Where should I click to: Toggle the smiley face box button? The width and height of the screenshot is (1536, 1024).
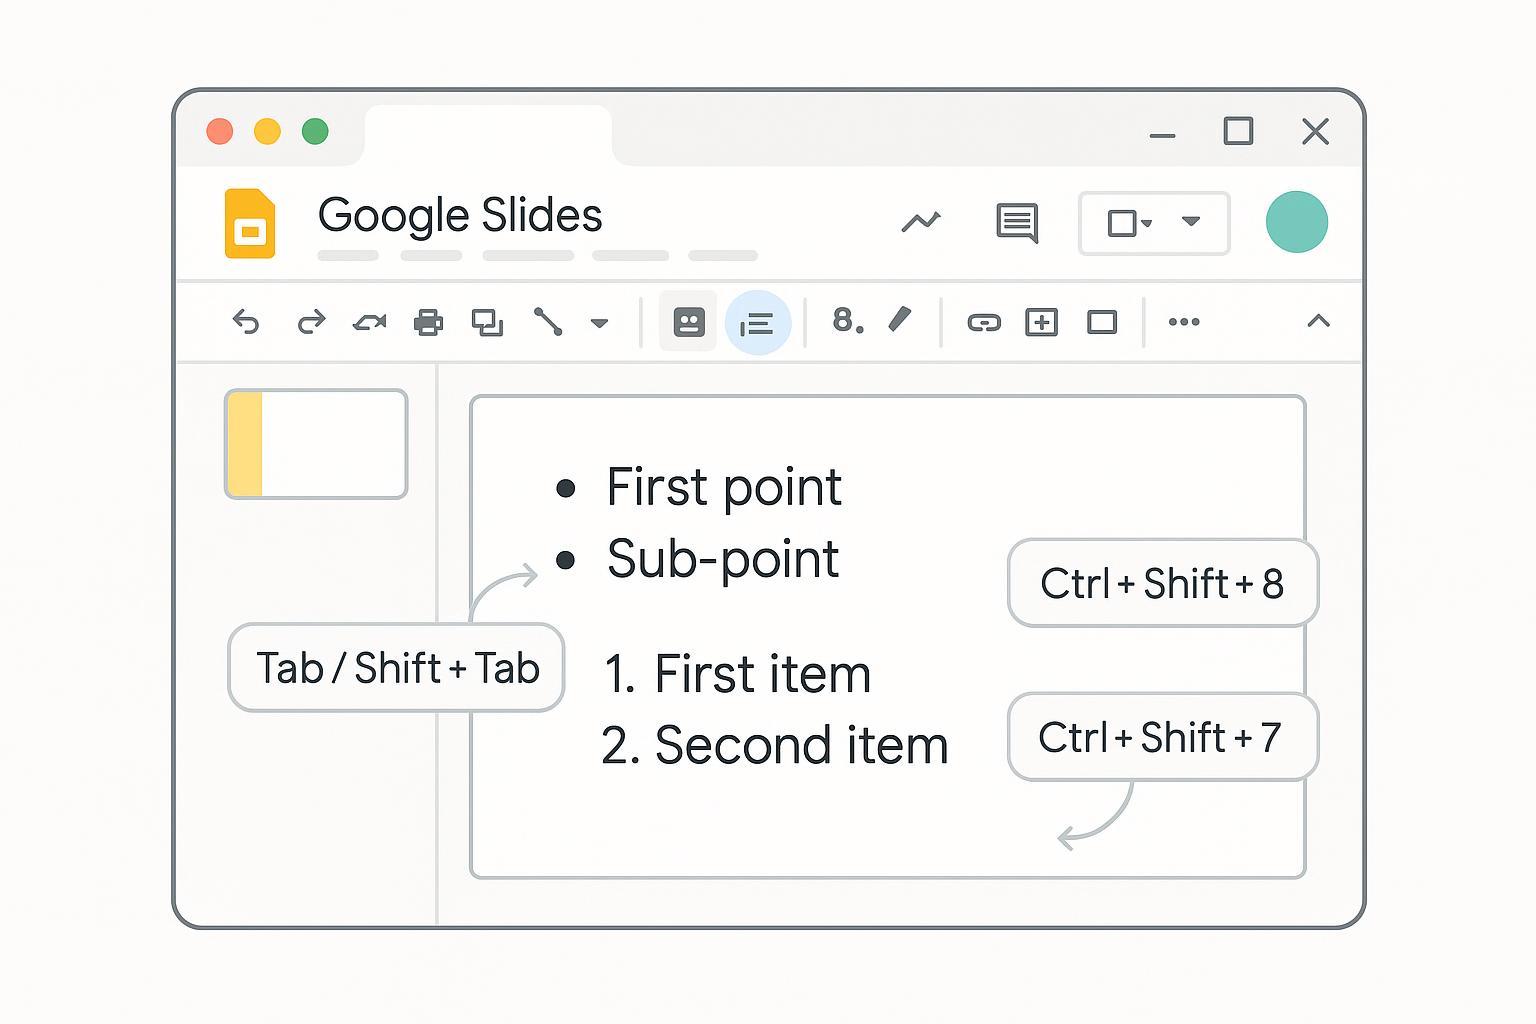point(689,322)
